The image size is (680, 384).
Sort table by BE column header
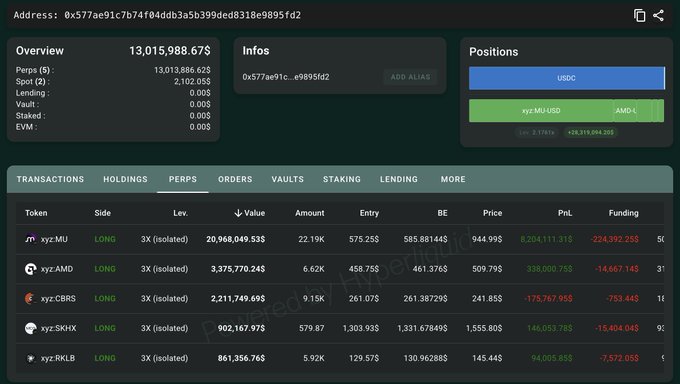point(442,213)
